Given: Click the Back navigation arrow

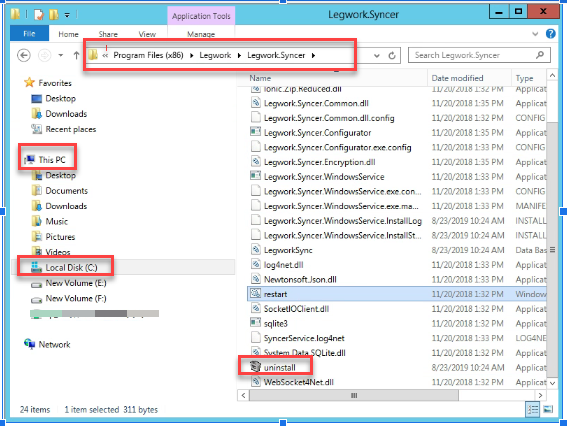Looking at the screenshot, I should [x=24, y=55].
